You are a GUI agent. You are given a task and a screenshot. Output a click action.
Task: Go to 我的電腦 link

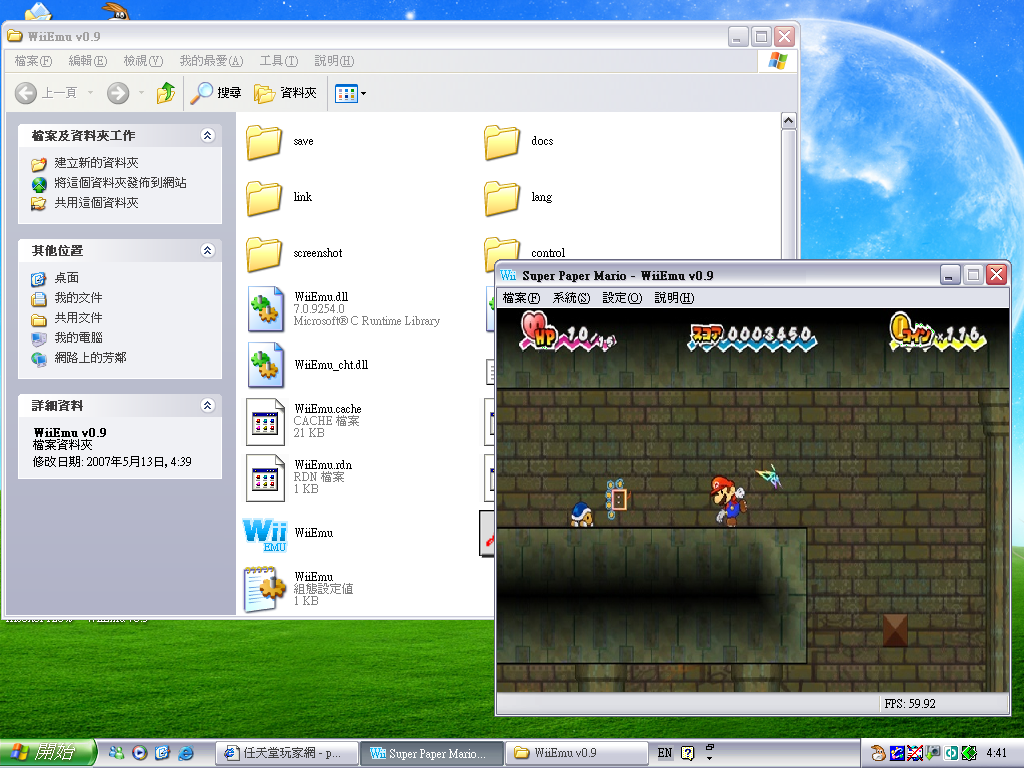[x=78, y=338]
